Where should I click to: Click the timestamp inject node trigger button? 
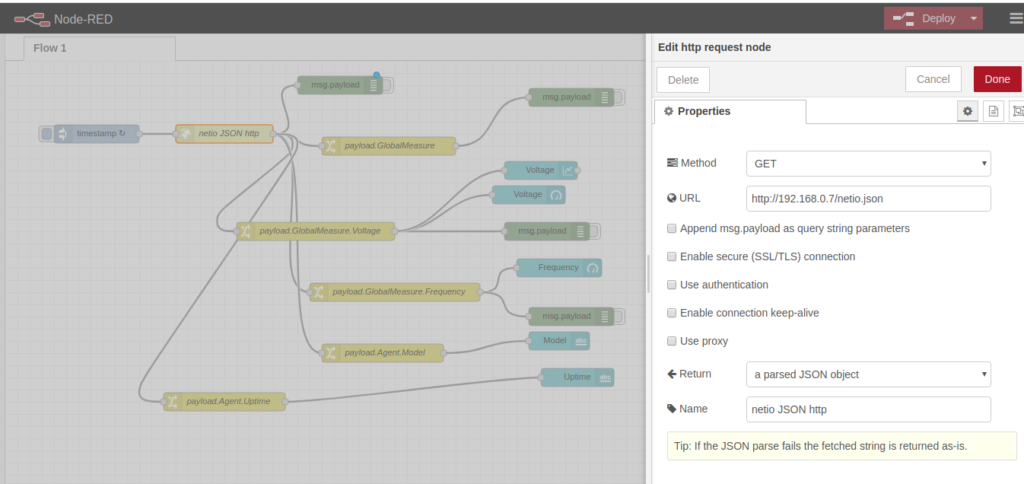coord(46,134)
